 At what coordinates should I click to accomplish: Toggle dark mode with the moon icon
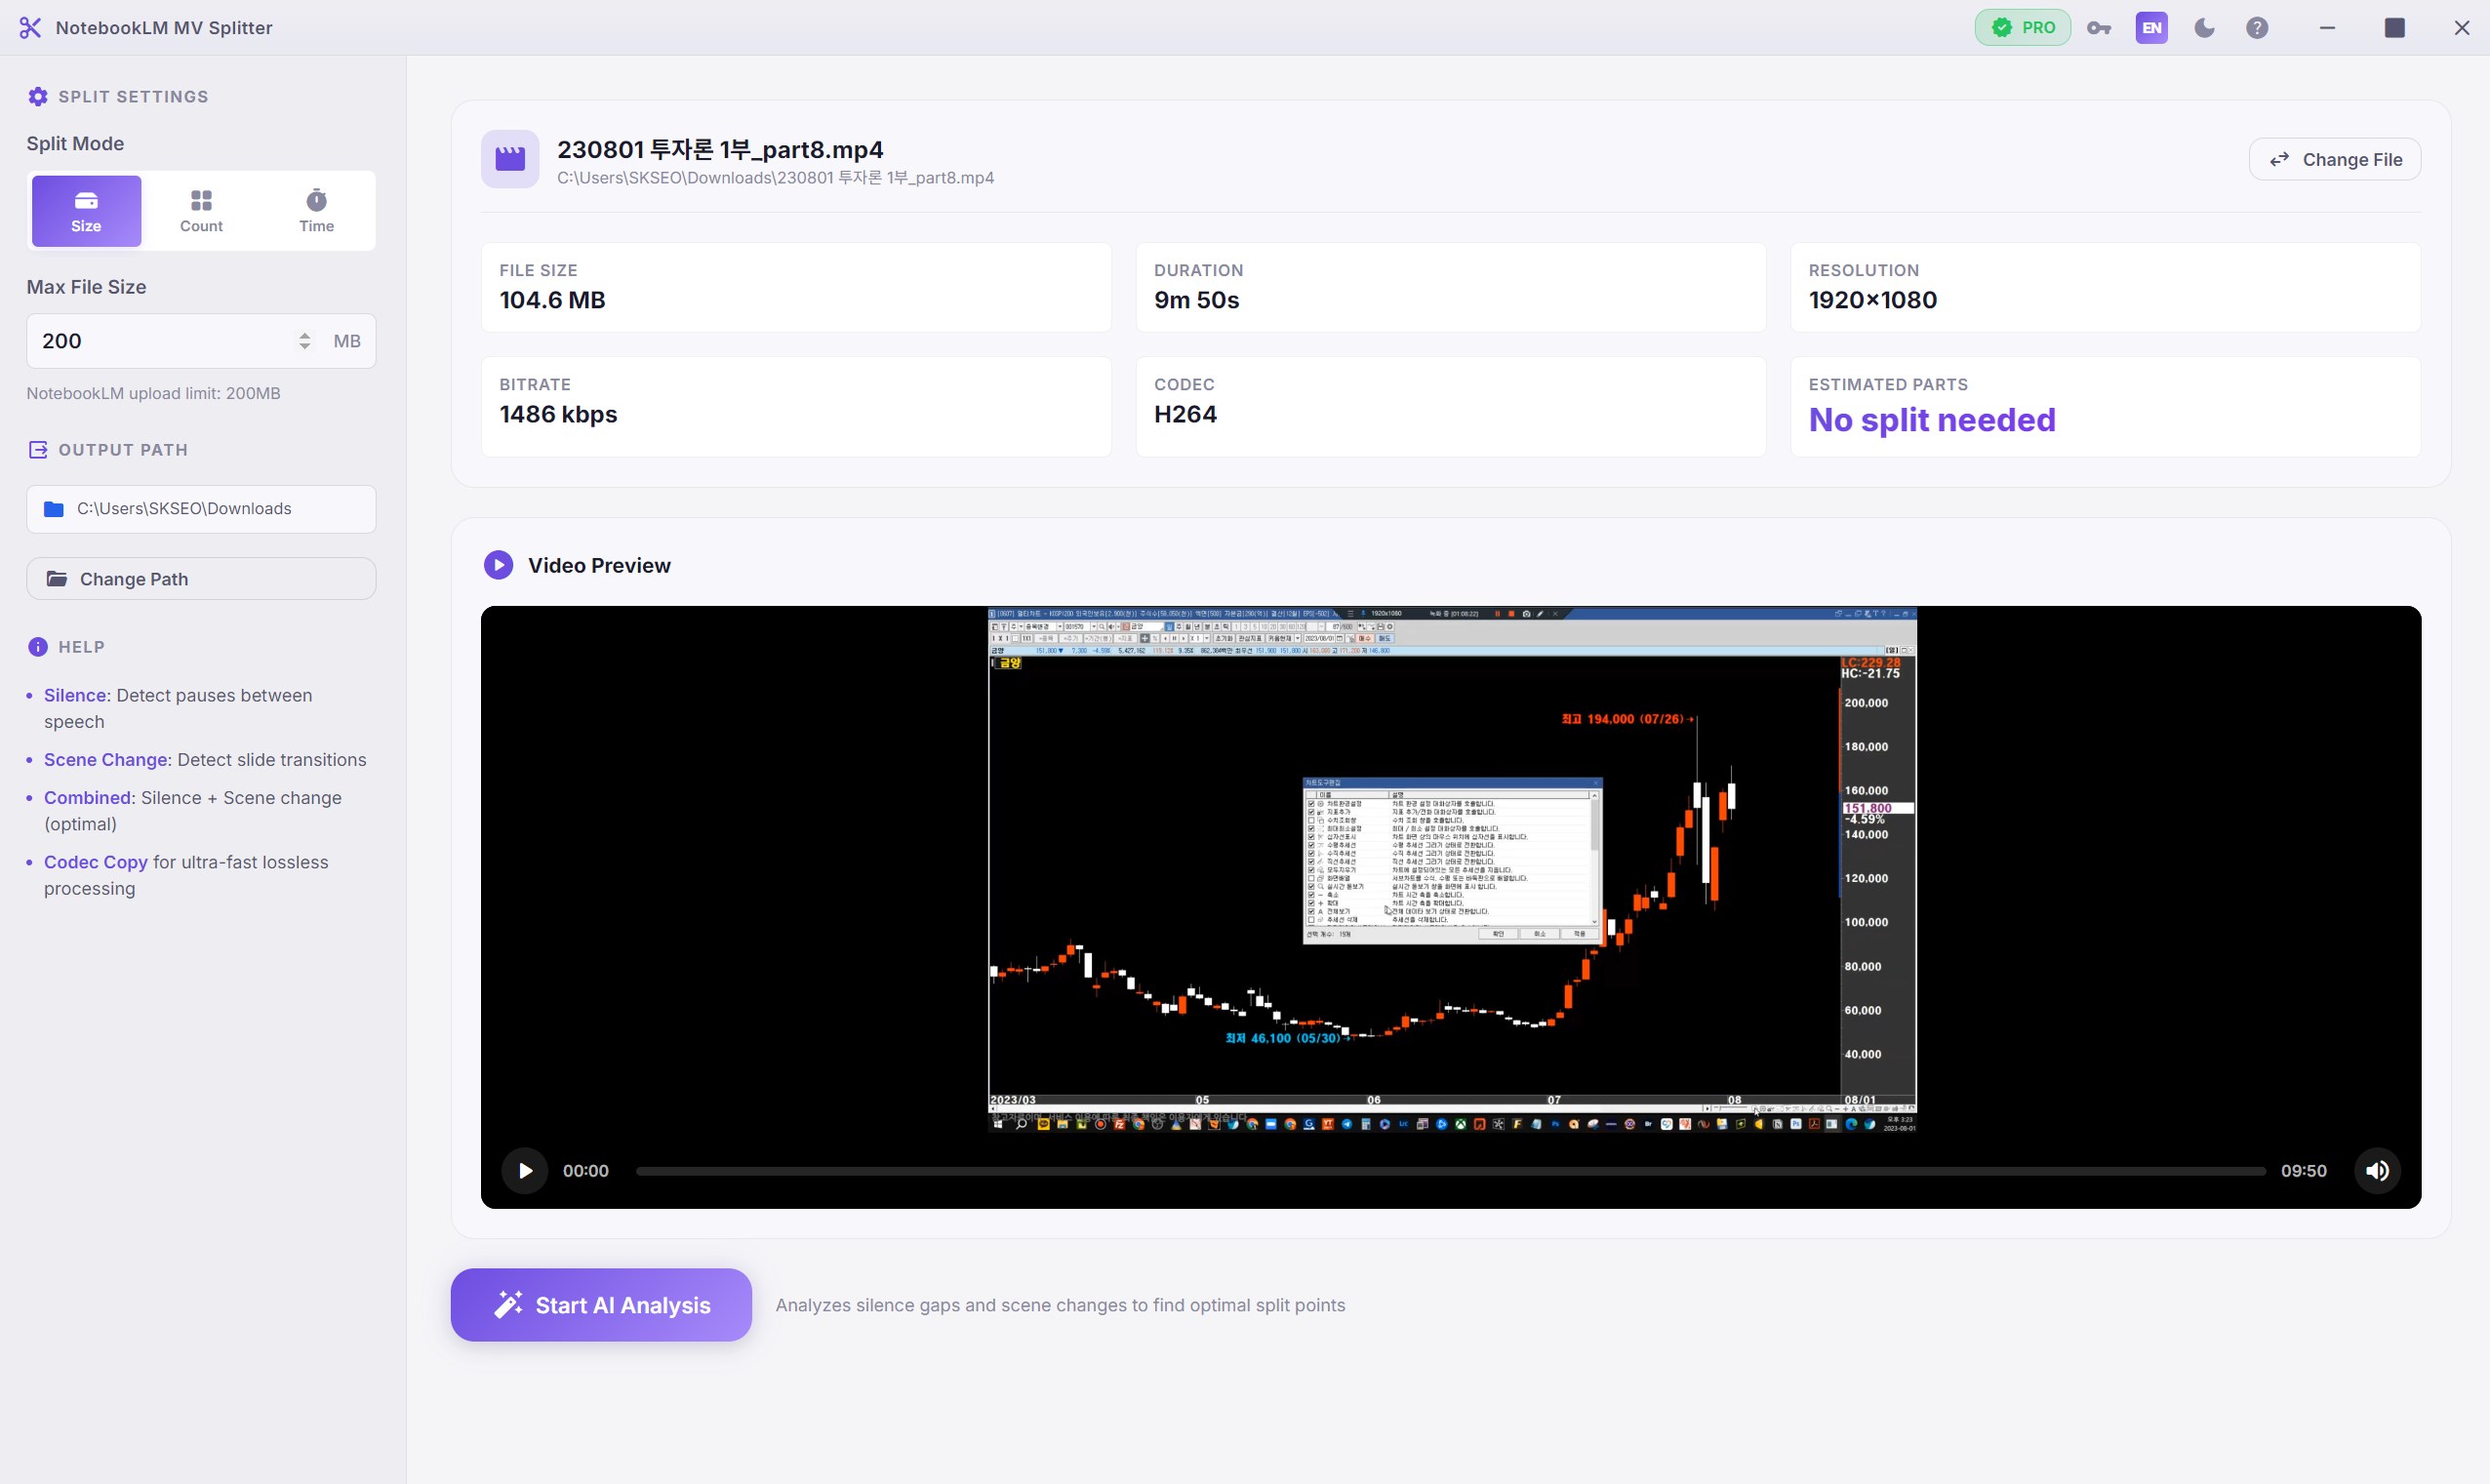click(2204, 27)
